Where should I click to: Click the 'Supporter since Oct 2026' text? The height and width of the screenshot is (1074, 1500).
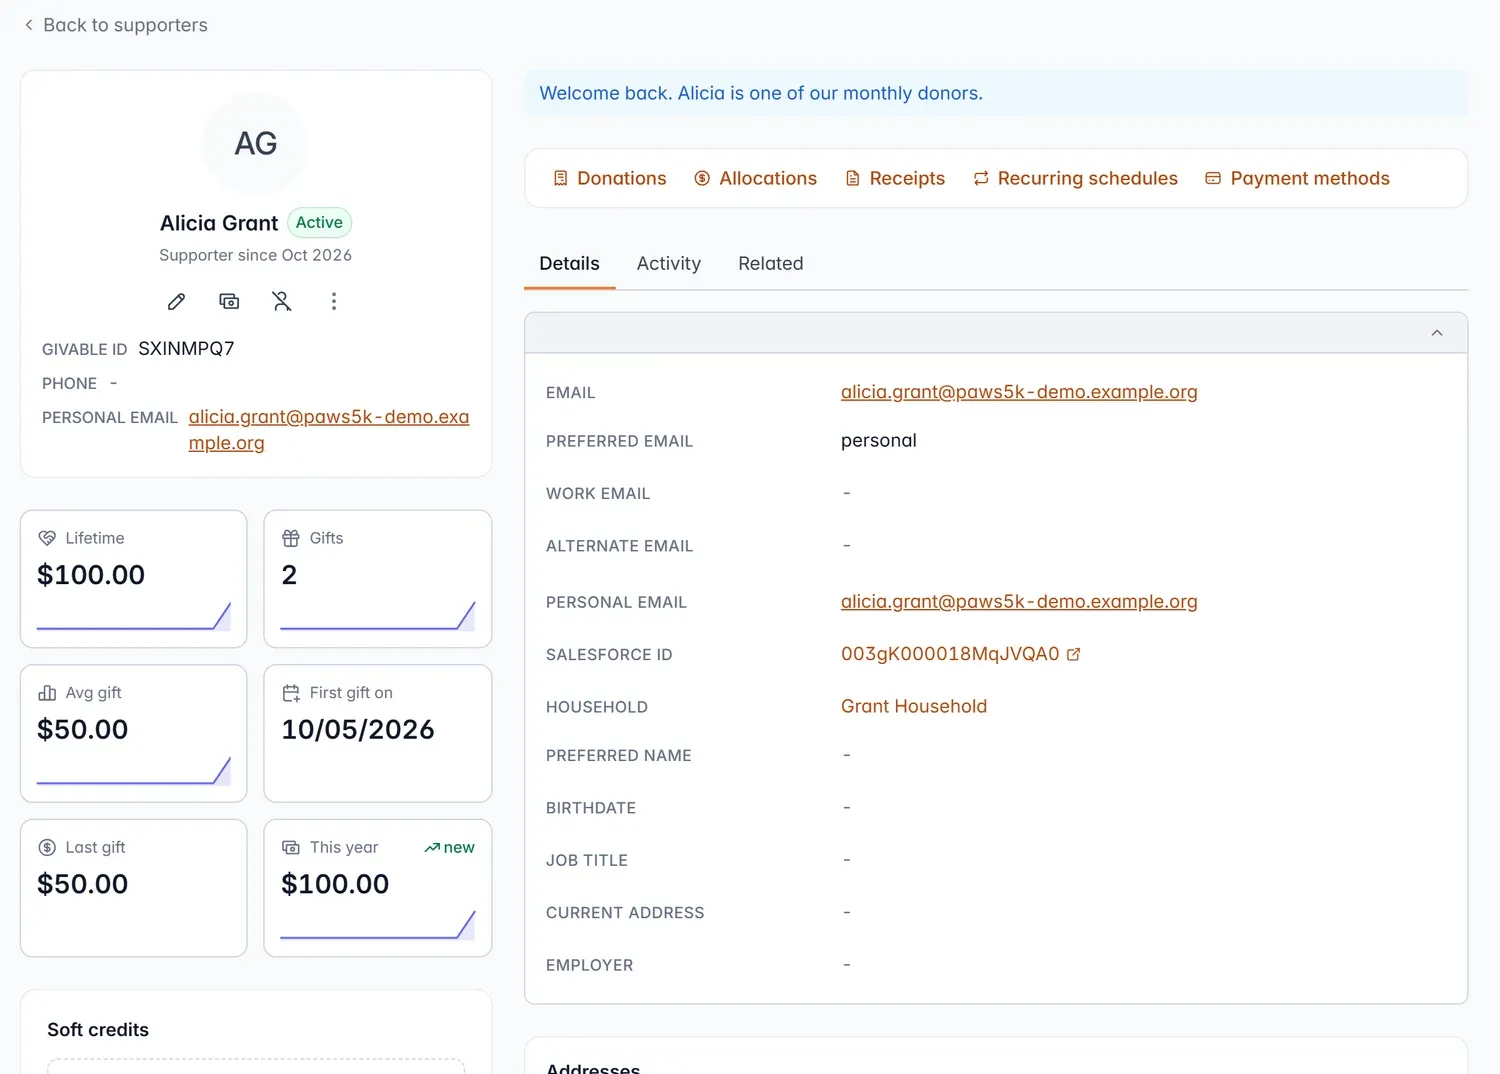click(256, 255)
